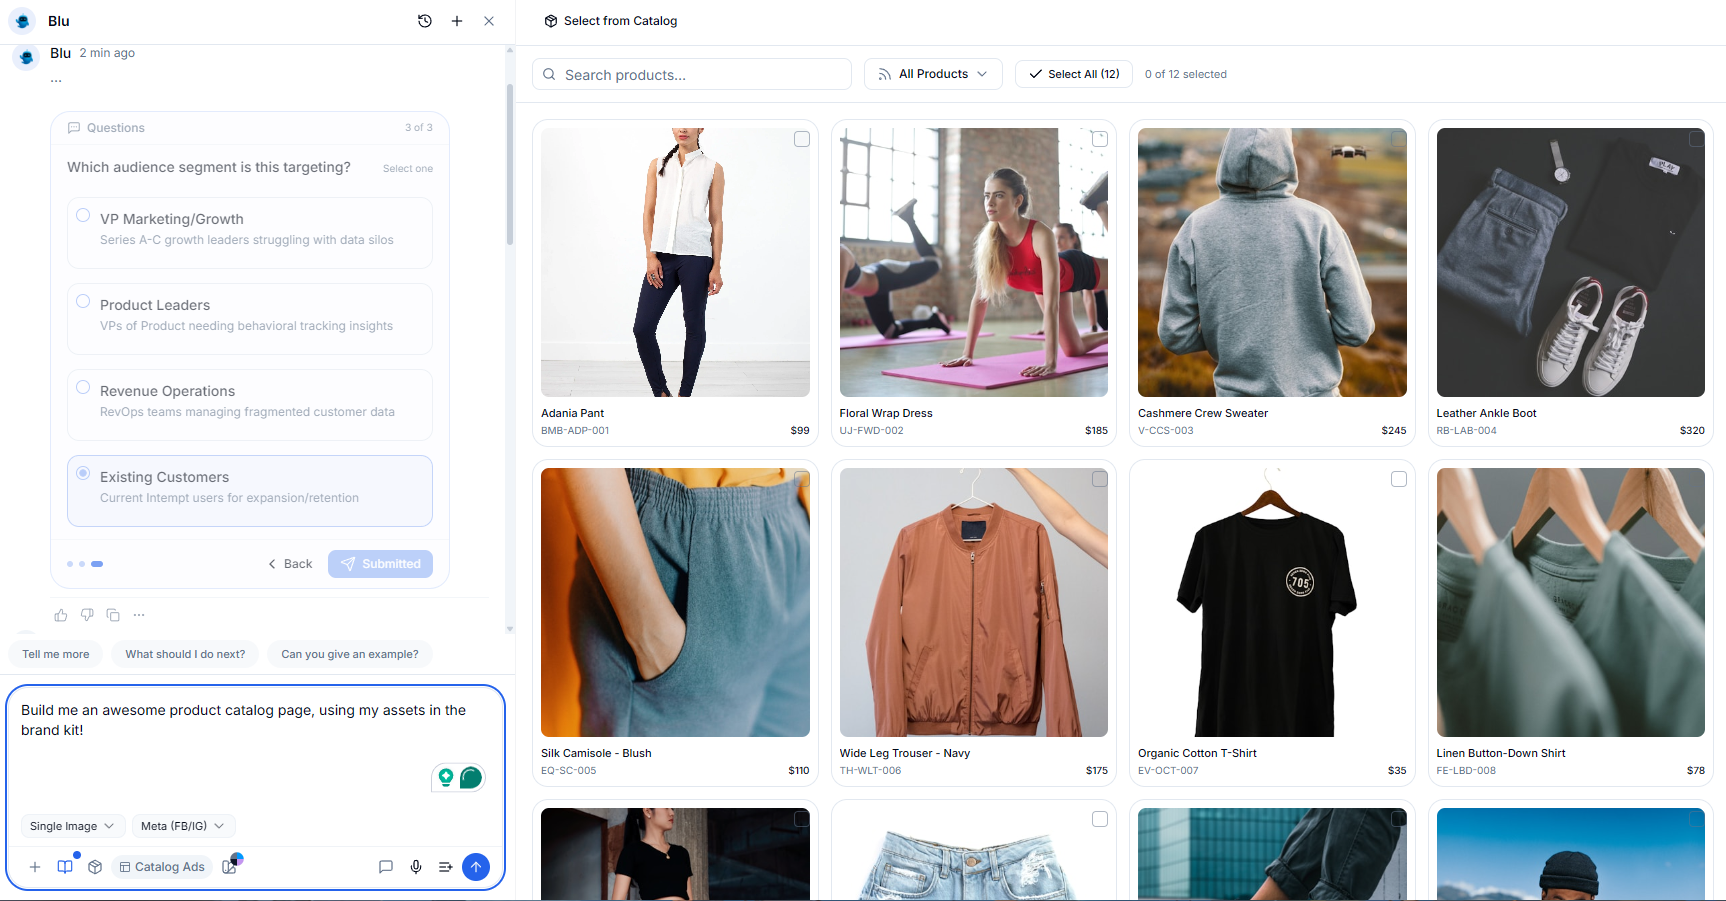Click the Back button in the Questions card
Image resolution: width=1726 pixels, height=901 pixels.
290,563
